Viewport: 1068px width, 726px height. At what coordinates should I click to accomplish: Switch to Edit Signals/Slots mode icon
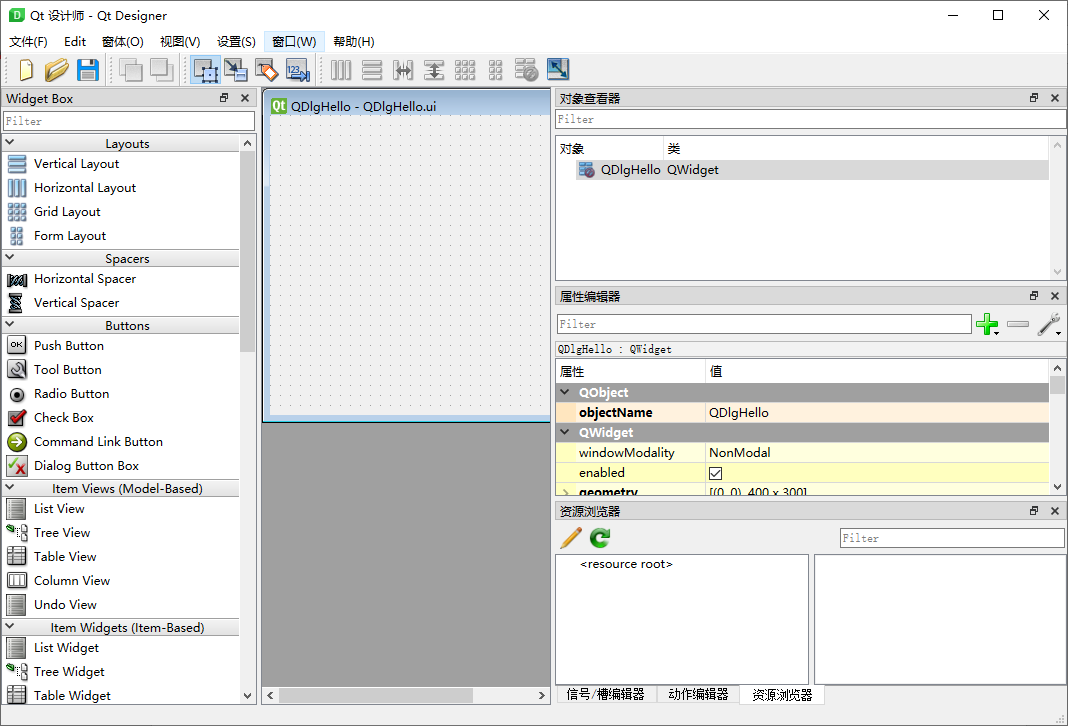pos(236,70)
